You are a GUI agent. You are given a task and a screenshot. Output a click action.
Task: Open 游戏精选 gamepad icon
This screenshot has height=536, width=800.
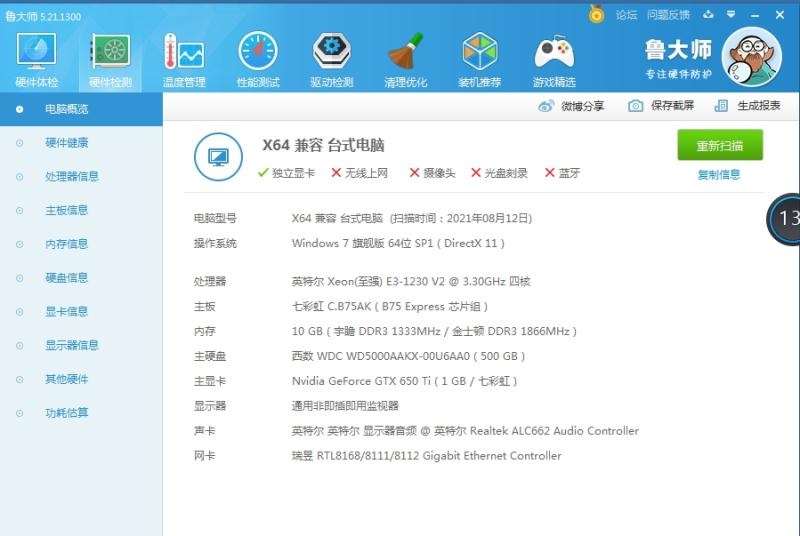pyautogui.click(x=554, y=60)
